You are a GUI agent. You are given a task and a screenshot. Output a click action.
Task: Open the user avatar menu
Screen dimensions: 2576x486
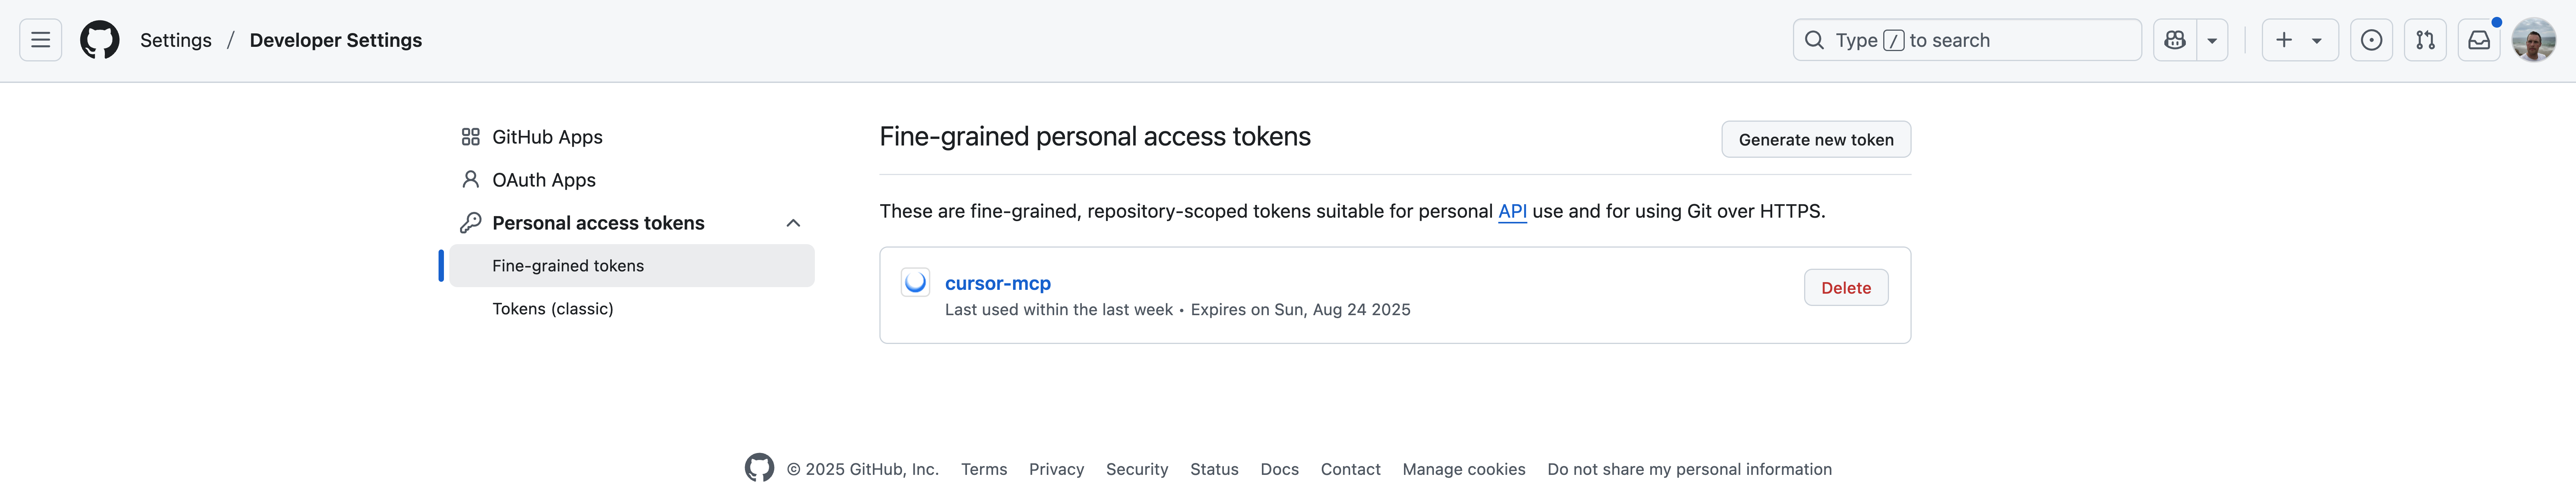[2534, 40]
